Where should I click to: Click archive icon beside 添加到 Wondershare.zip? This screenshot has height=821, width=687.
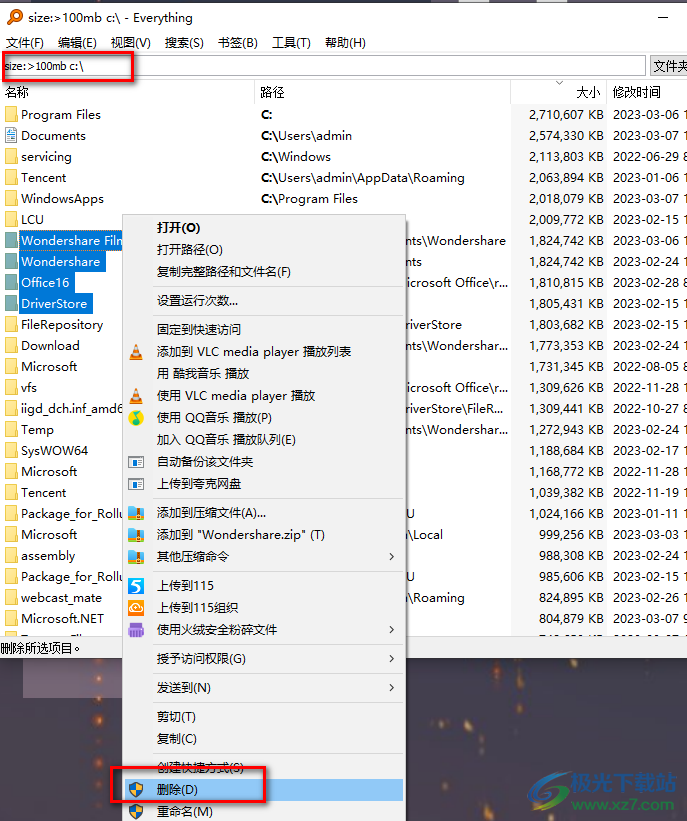pyautogui.click(x=136, y=535)
